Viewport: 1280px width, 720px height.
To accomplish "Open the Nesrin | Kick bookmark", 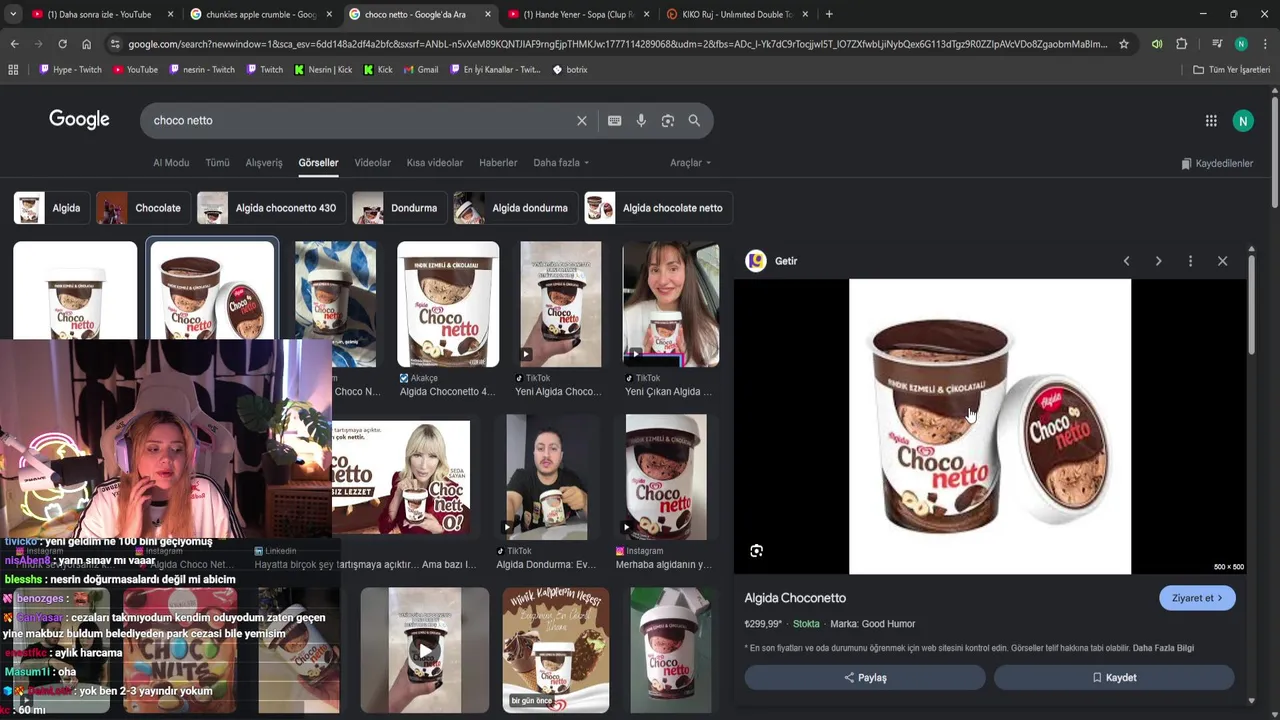I will pyautogui.click(x=322, y=70).
